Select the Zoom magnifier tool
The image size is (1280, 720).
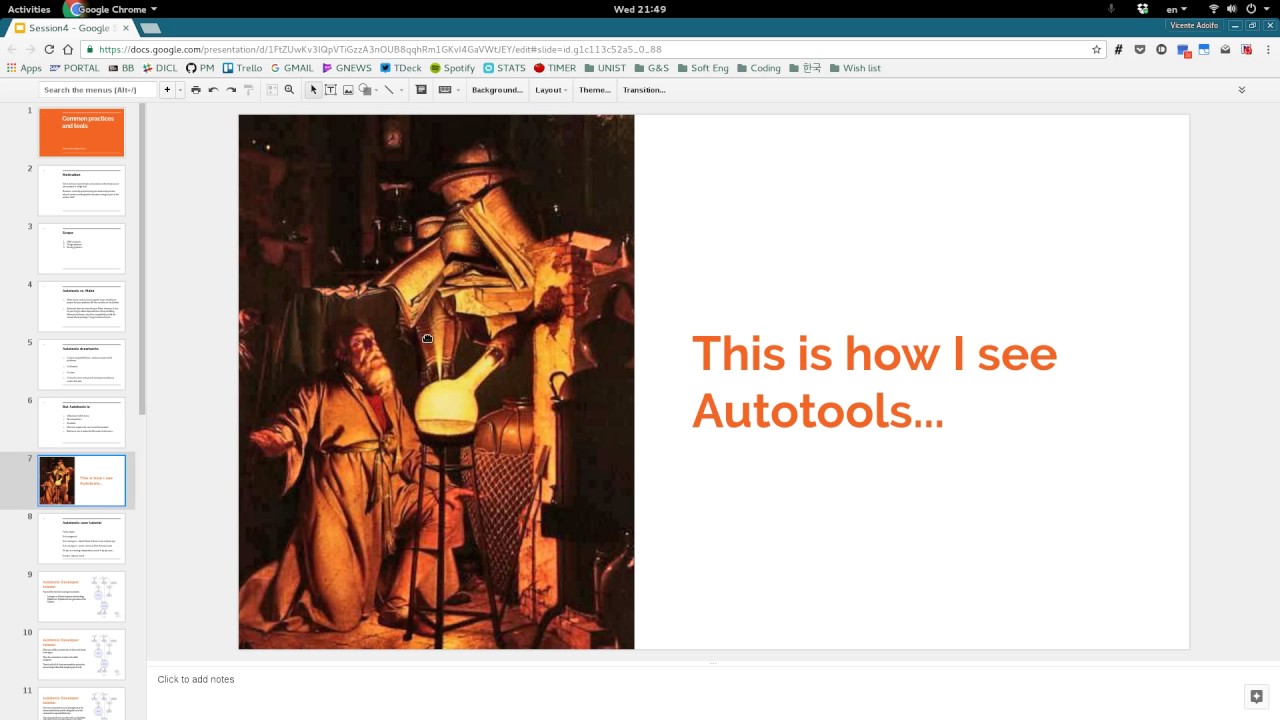tap(289, 90)
